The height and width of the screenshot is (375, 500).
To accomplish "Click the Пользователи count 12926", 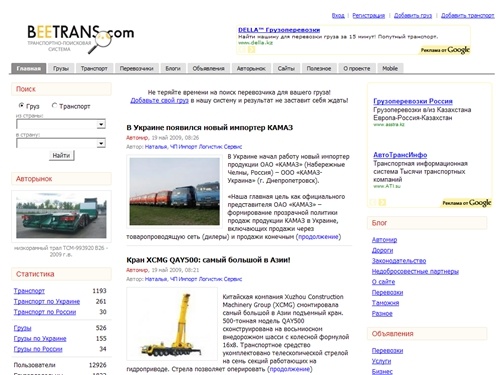I will 98,365.
